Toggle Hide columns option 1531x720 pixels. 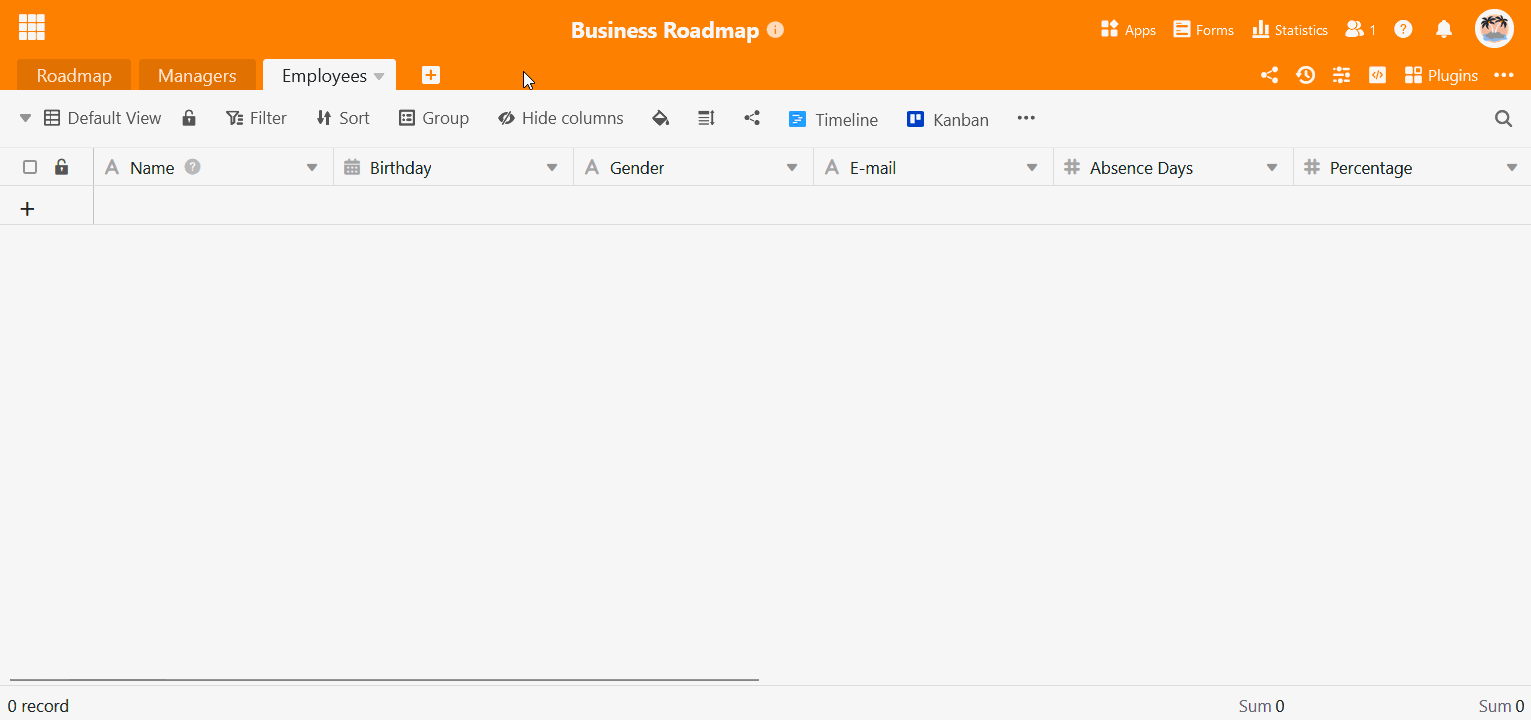[x=560, y=118]
